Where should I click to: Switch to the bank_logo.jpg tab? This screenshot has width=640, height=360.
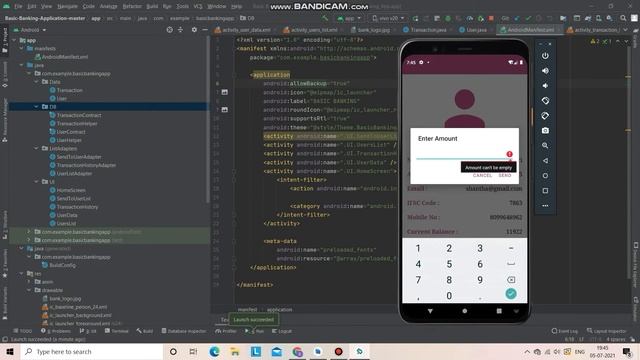[x=370, y=30]
